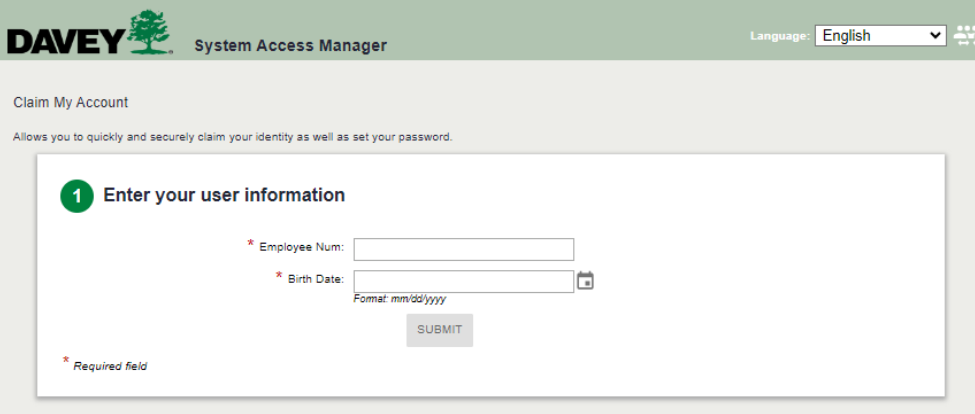Focus the Birth Date text field
The height and width of the screenshot is (414, 975).
(464, 281)
